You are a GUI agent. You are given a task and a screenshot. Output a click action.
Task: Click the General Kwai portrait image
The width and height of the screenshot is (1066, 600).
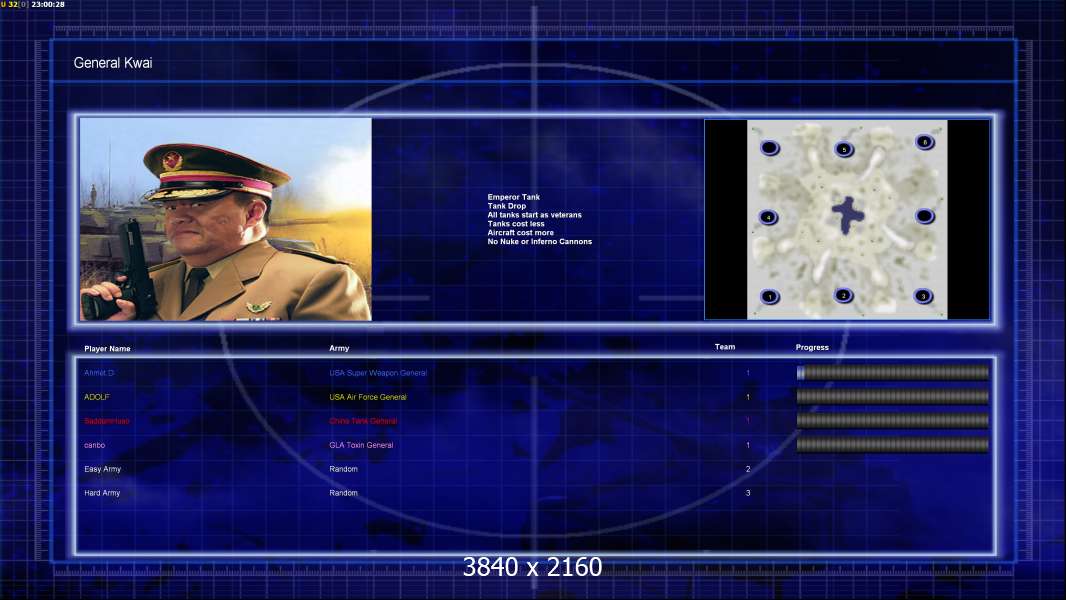pyautogui.click(x=226, y=219)
